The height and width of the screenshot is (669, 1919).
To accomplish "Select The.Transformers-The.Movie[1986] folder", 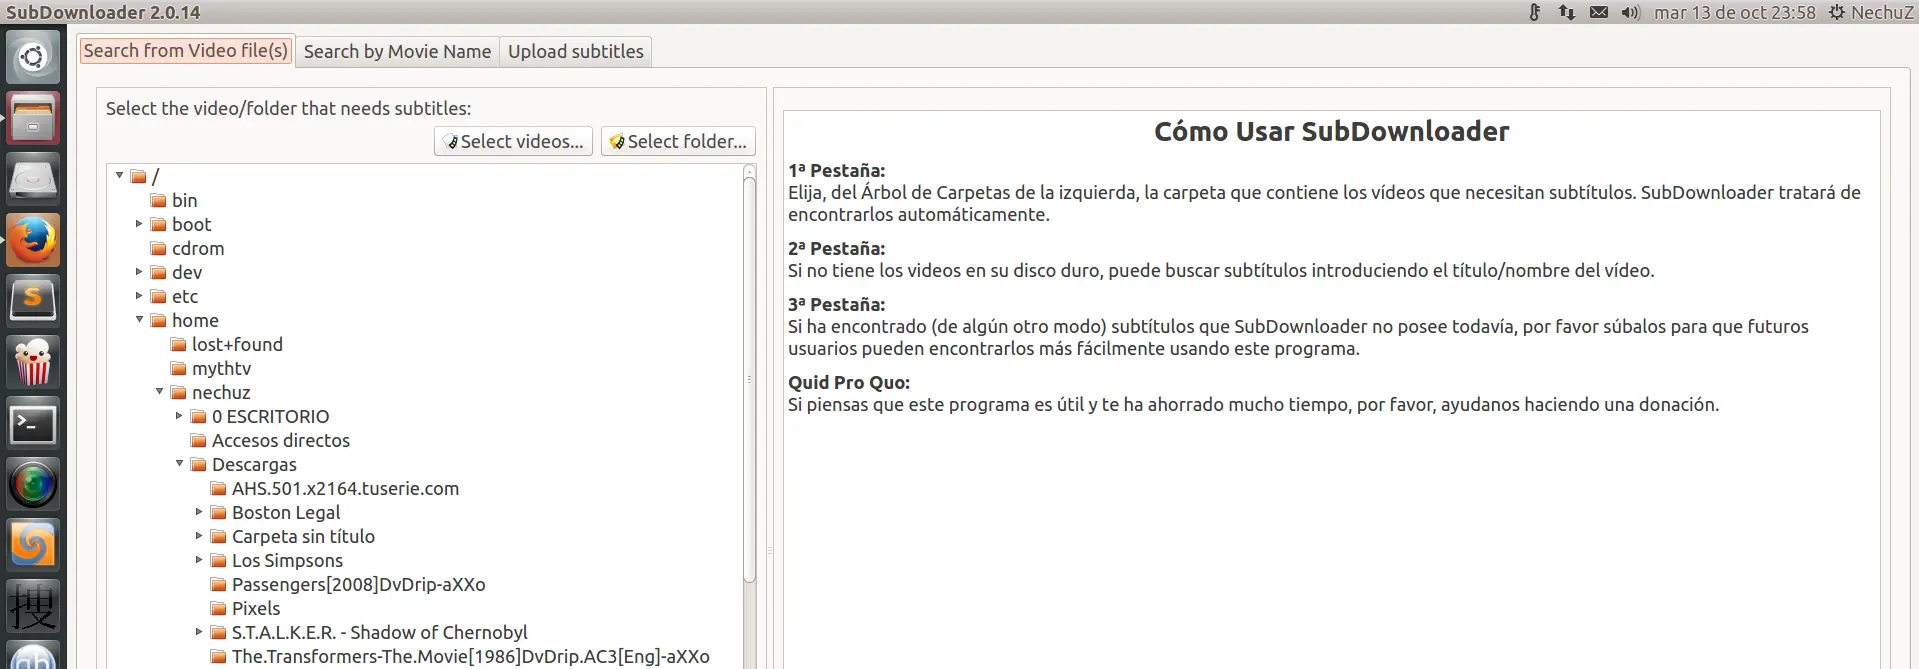I will click(470, 657).
